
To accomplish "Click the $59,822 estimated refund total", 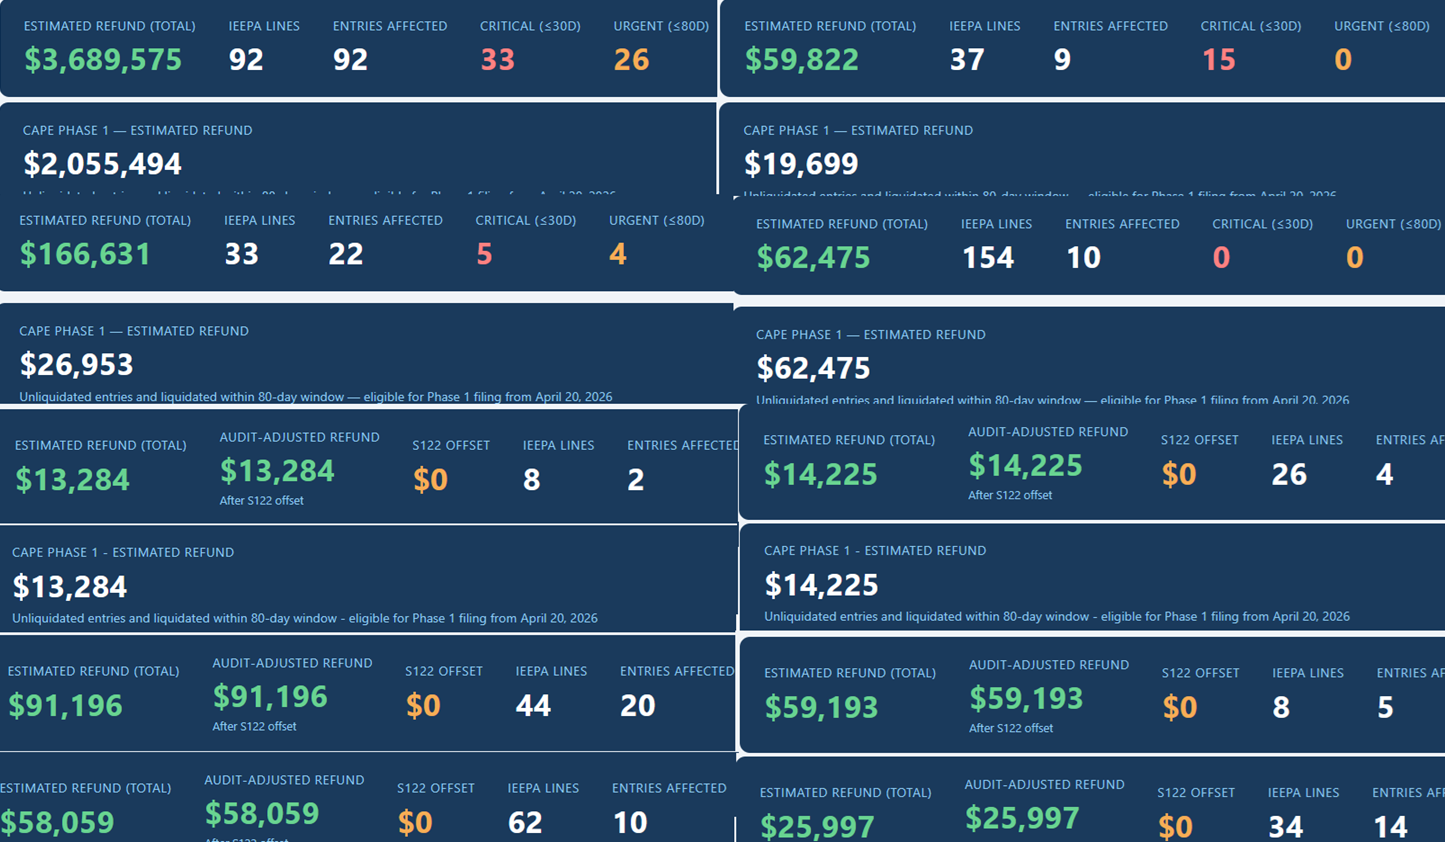I will (801, 60).
